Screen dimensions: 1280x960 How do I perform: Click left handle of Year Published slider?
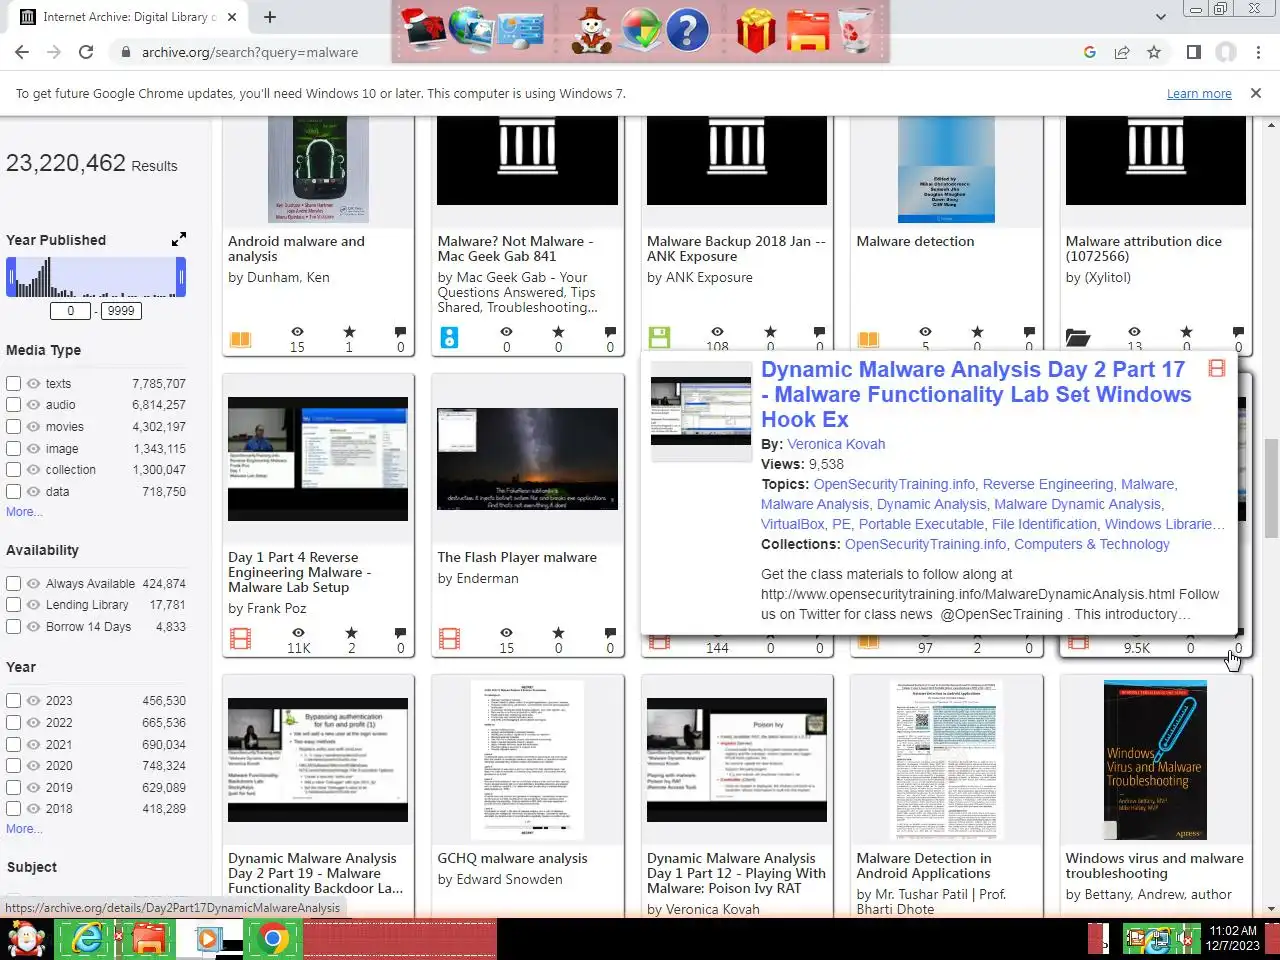tap(10, 277)
